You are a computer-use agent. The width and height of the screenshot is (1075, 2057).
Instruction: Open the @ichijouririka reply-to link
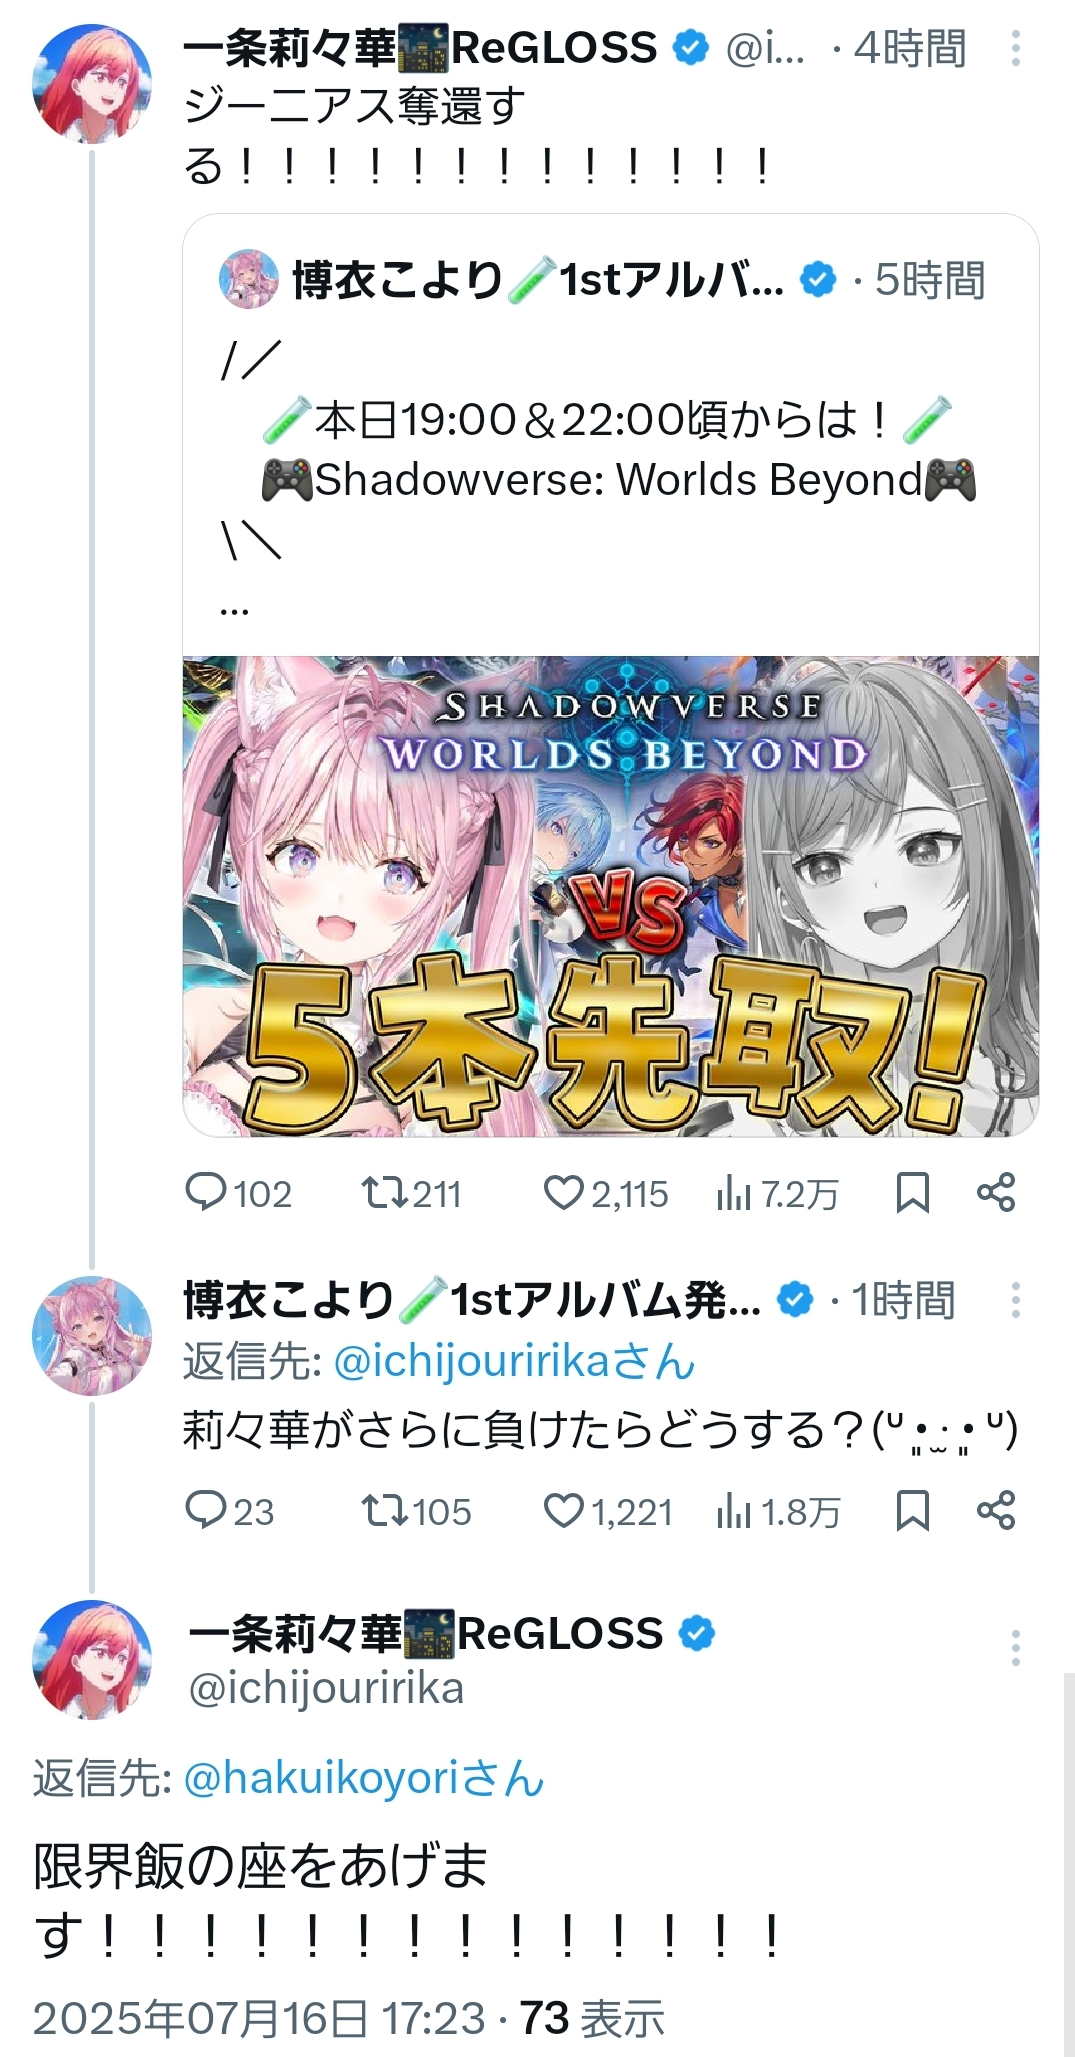coord(514,1362)
